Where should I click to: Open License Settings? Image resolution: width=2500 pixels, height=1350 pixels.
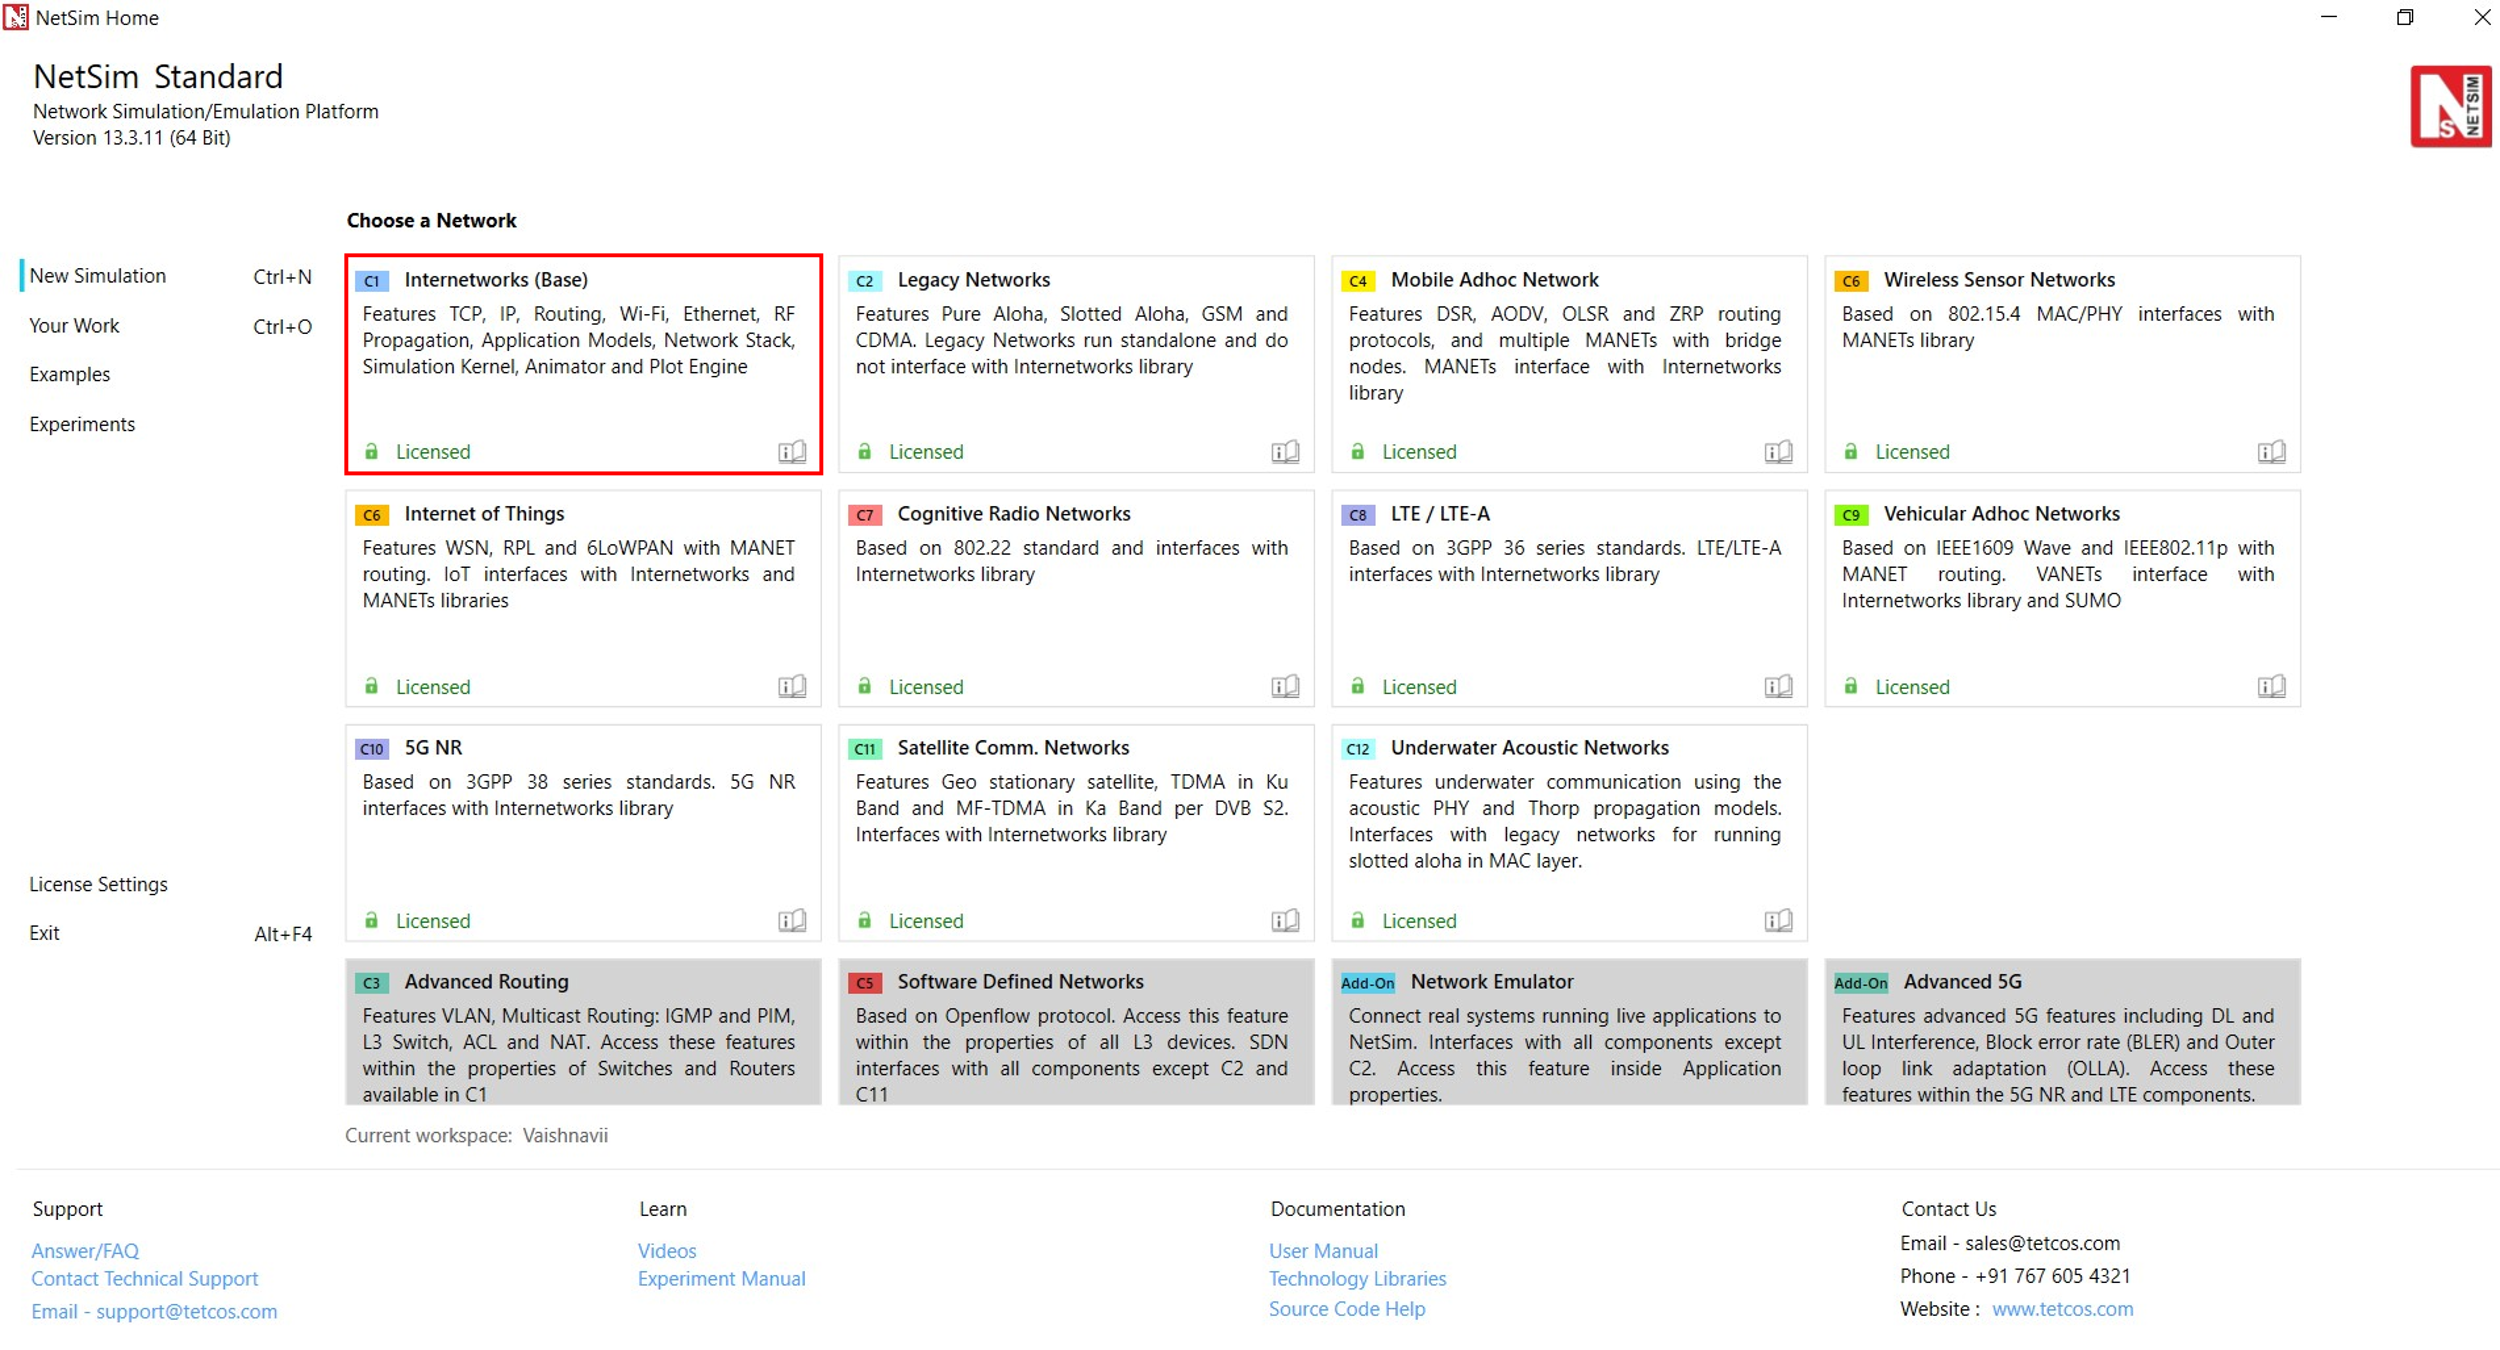click(98, 885)
